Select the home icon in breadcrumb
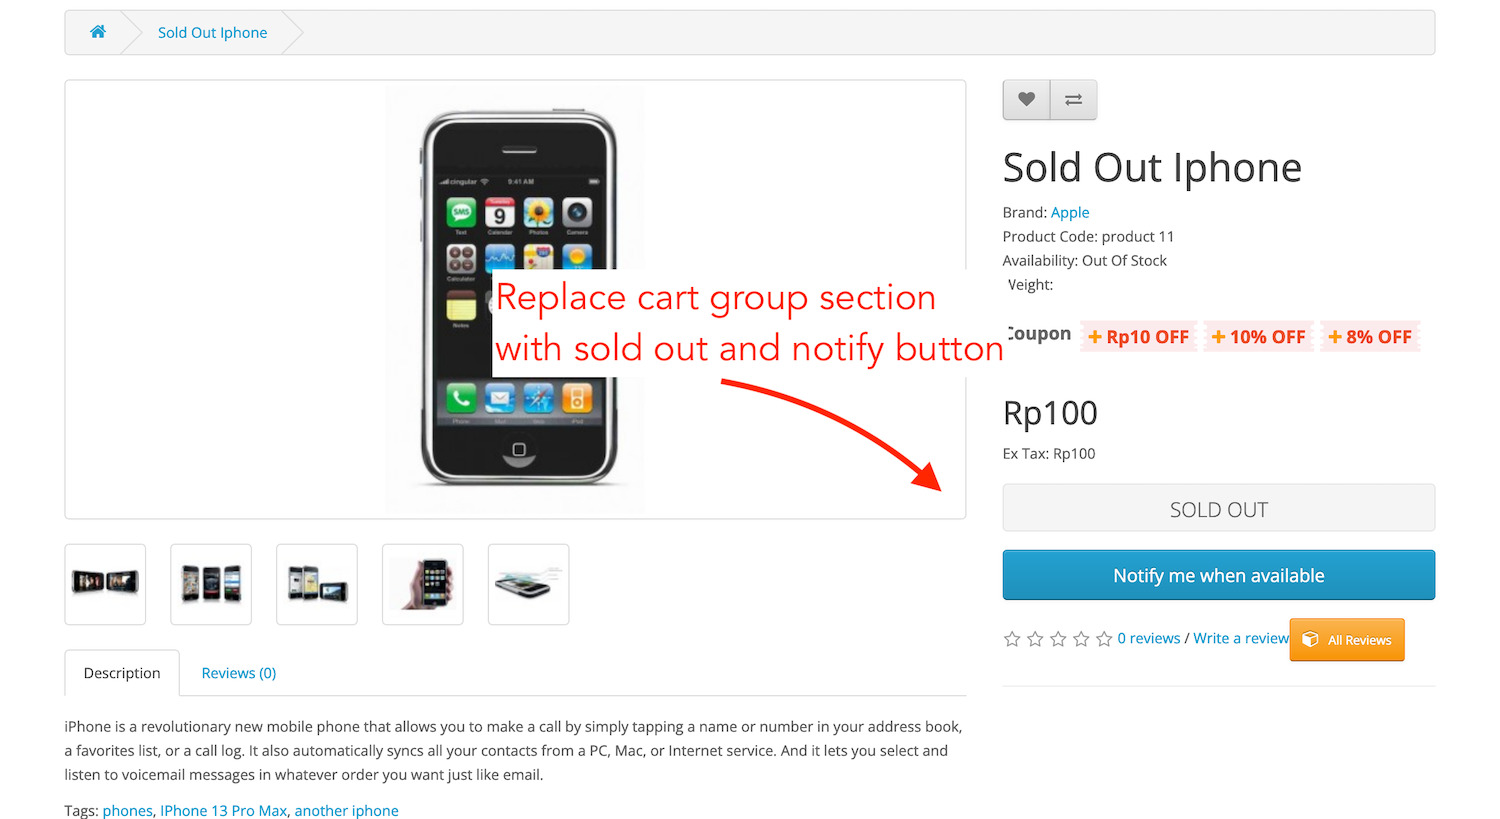1500x819 pixels. (97, 31)
